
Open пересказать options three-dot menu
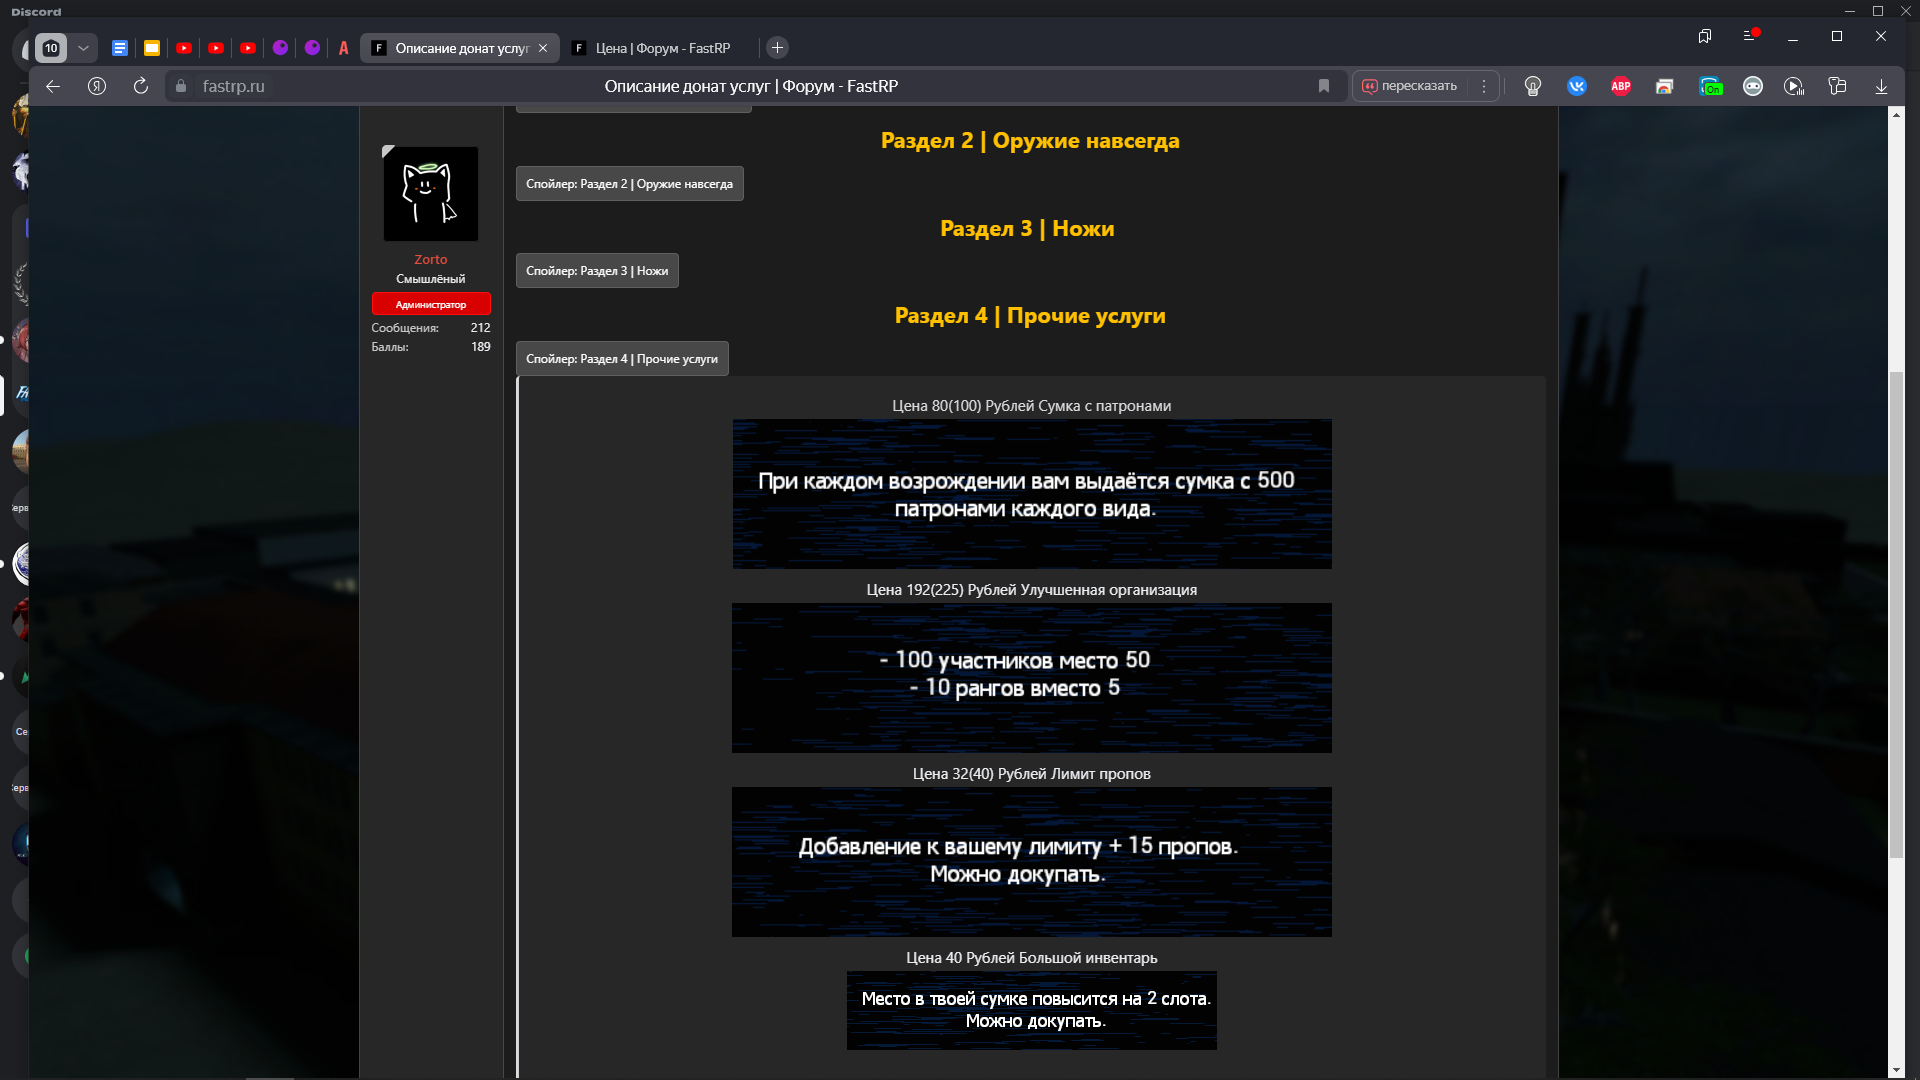(x=1484, y=86)
